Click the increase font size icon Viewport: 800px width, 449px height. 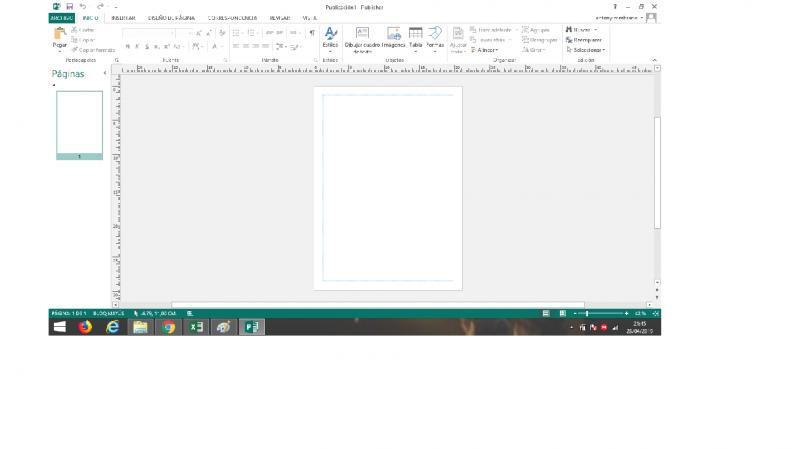[198, 33]
